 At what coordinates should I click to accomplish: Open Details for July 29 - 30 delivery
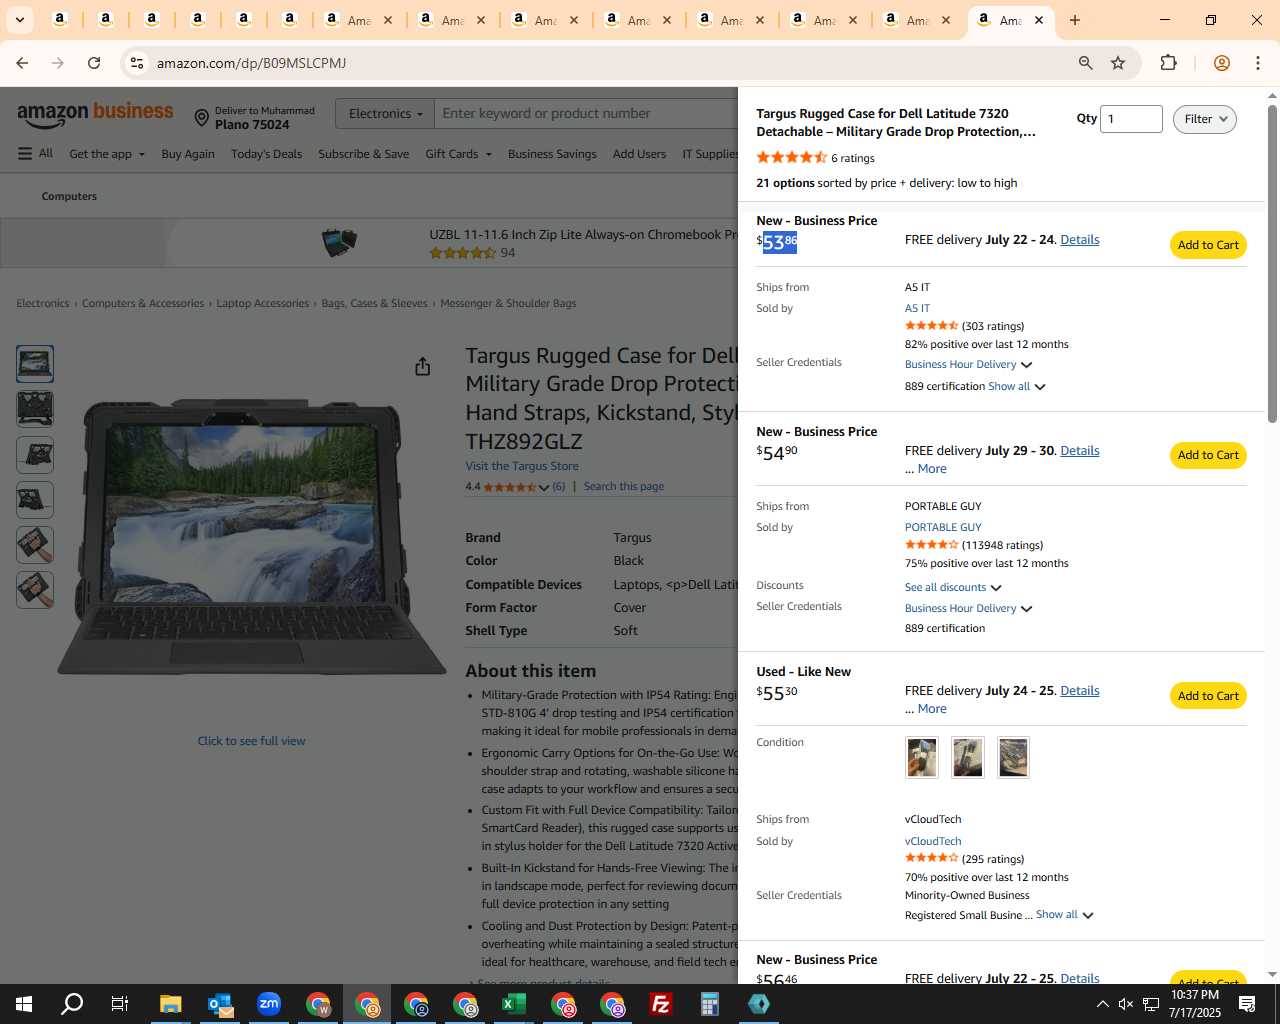coord(1080,451)
